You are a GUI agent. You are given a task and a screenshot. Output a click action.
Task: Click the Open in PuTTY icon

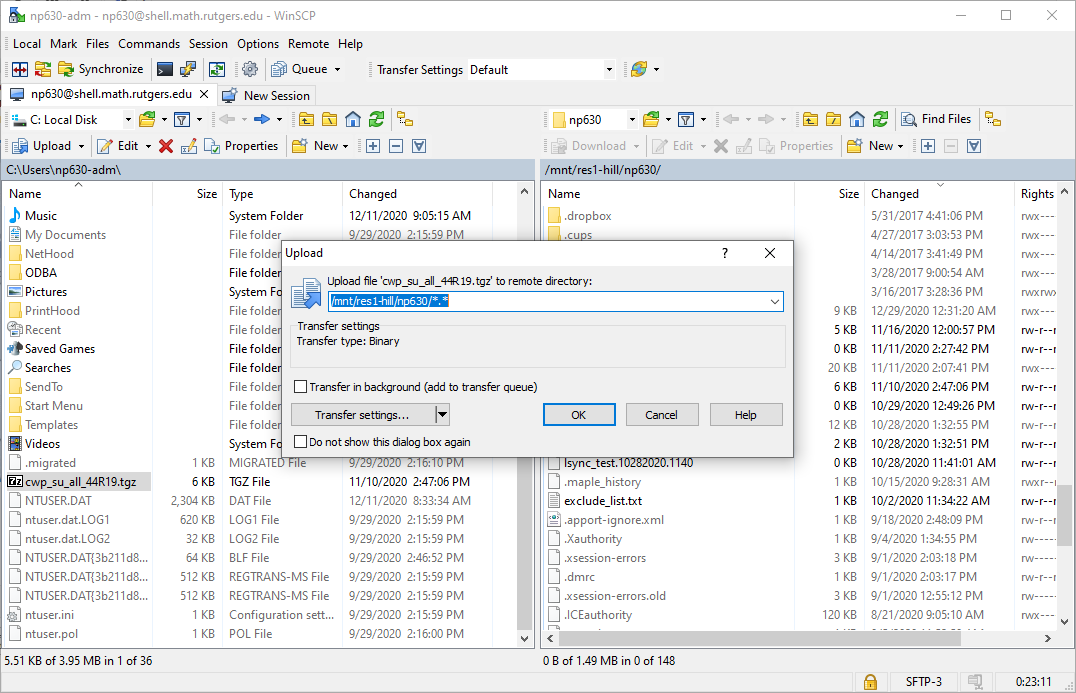(x=188, y=69)
